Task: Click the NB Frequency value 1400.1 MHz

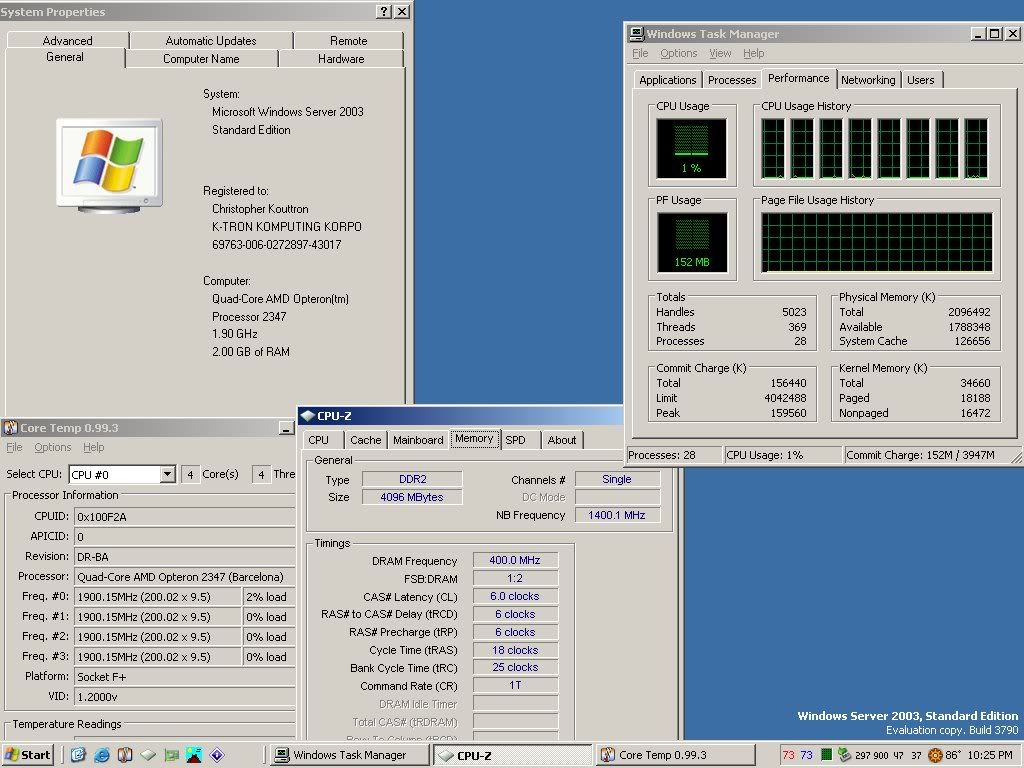Action: click(617, 515)
